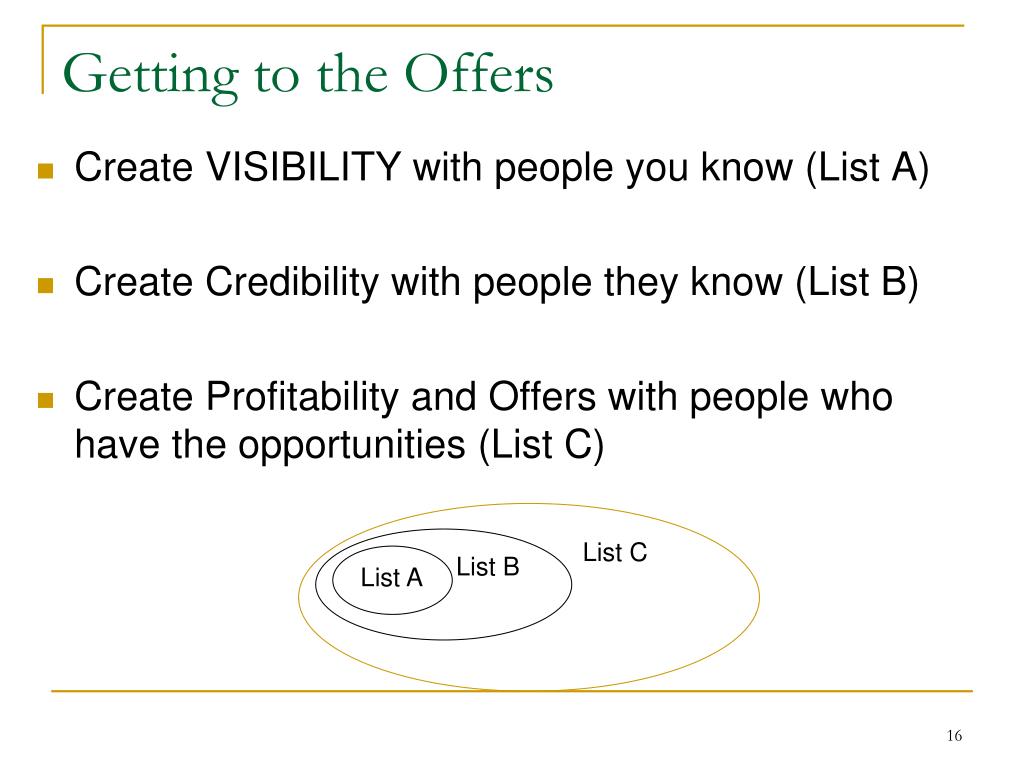Screen dimensions: 1024x768
Task: Click '(List A)' in the first bullet
Action: pyautogui.click(x=867, y=168)
